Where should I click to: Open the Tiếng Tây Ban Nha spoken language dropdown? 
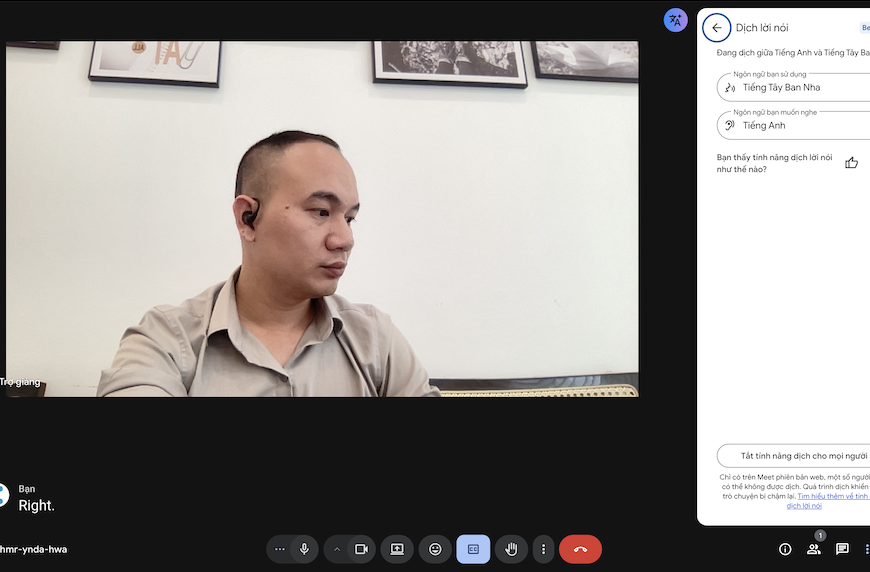(793, 87)
